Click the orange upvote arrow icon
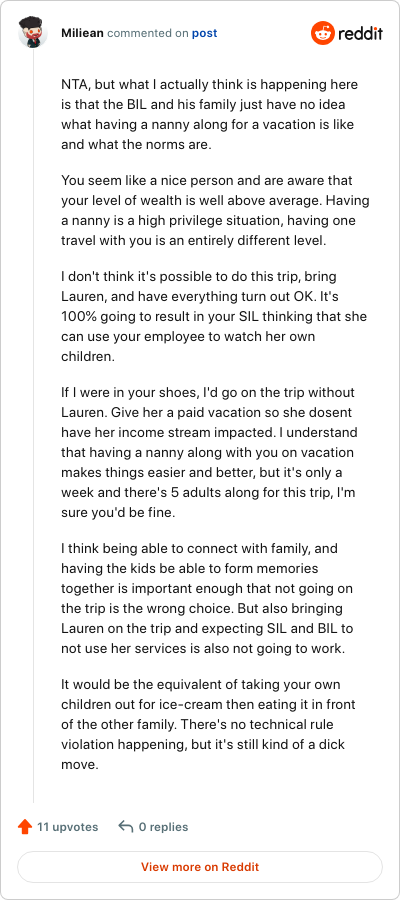This screenshot has width=400, height=900. click(x=25, y=827)
